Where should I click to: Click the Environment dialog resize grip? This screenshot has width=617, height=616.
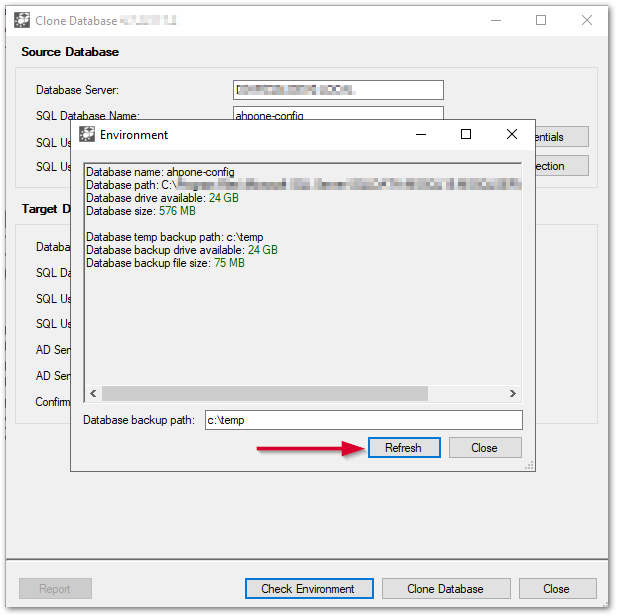click(529, 465)
